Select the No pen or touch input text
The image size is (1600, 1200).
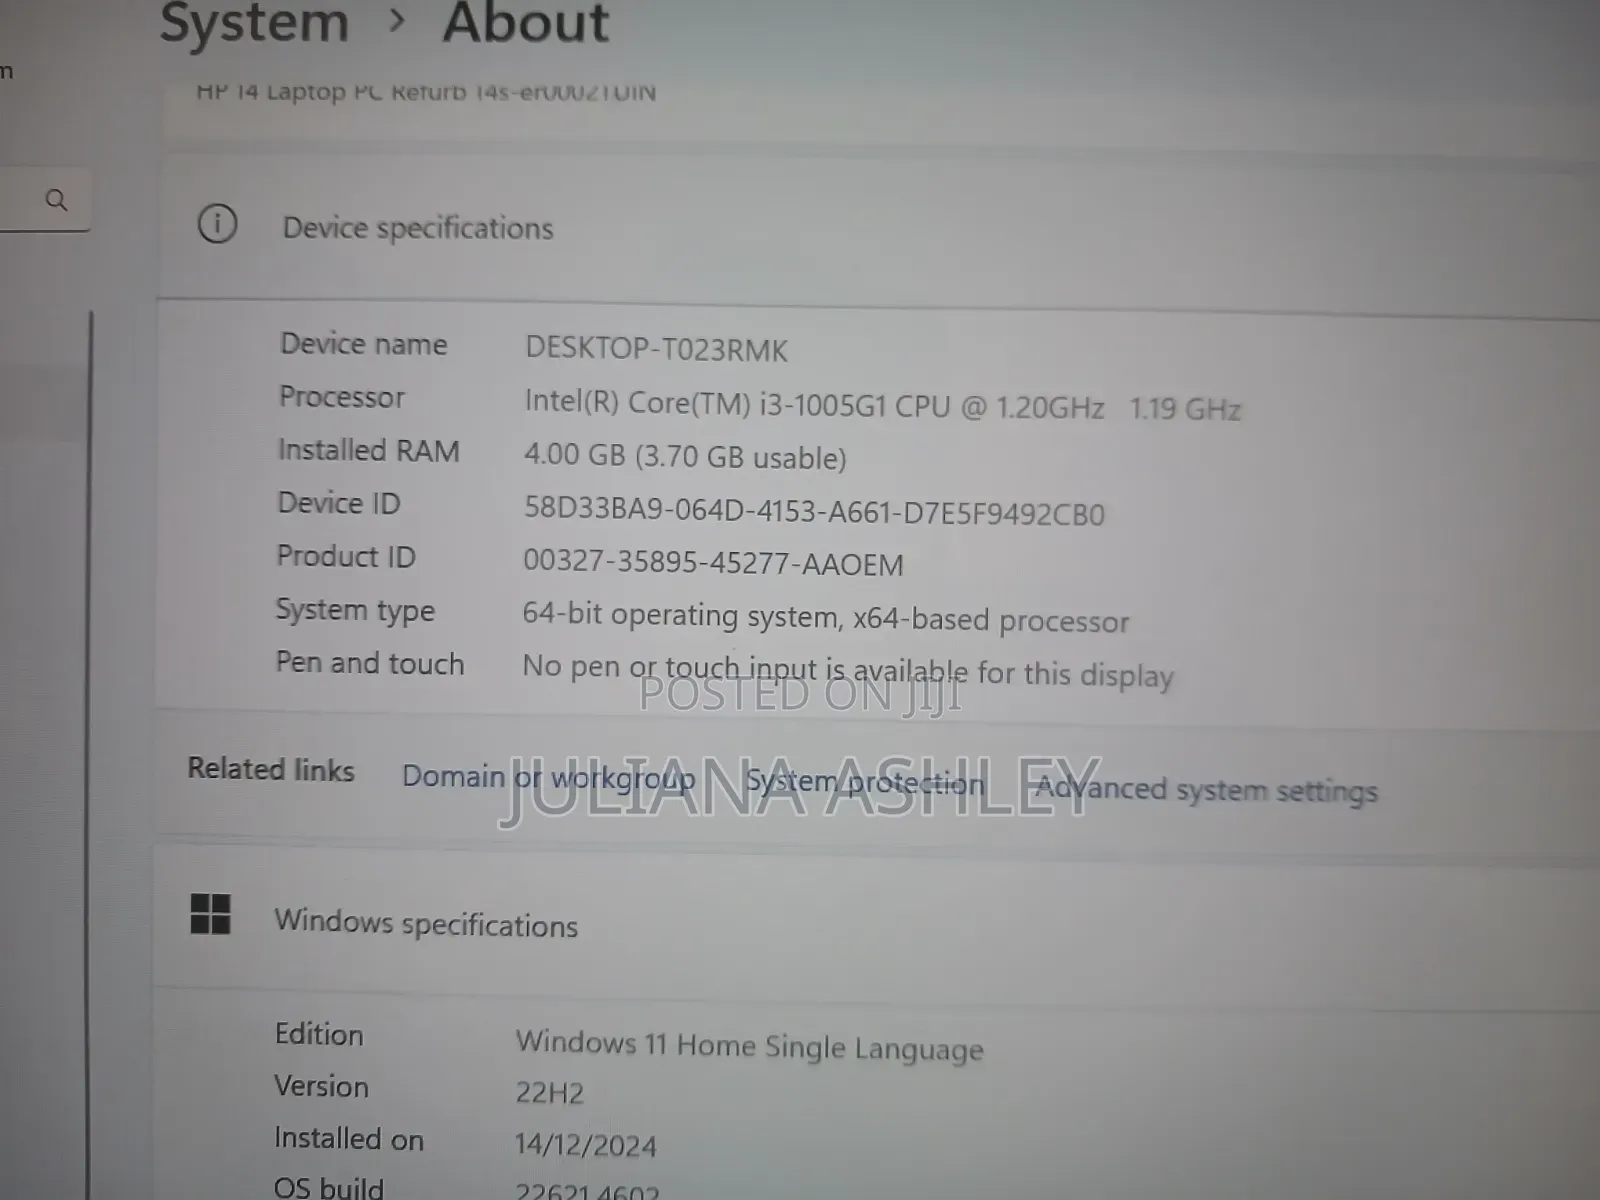coord(847,671)
